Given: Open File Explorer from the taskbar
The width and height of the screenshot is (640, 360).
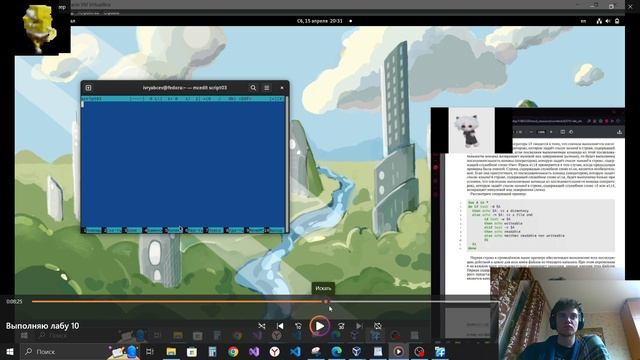Looking at the screenshot, I should click(x=171, y=351).
